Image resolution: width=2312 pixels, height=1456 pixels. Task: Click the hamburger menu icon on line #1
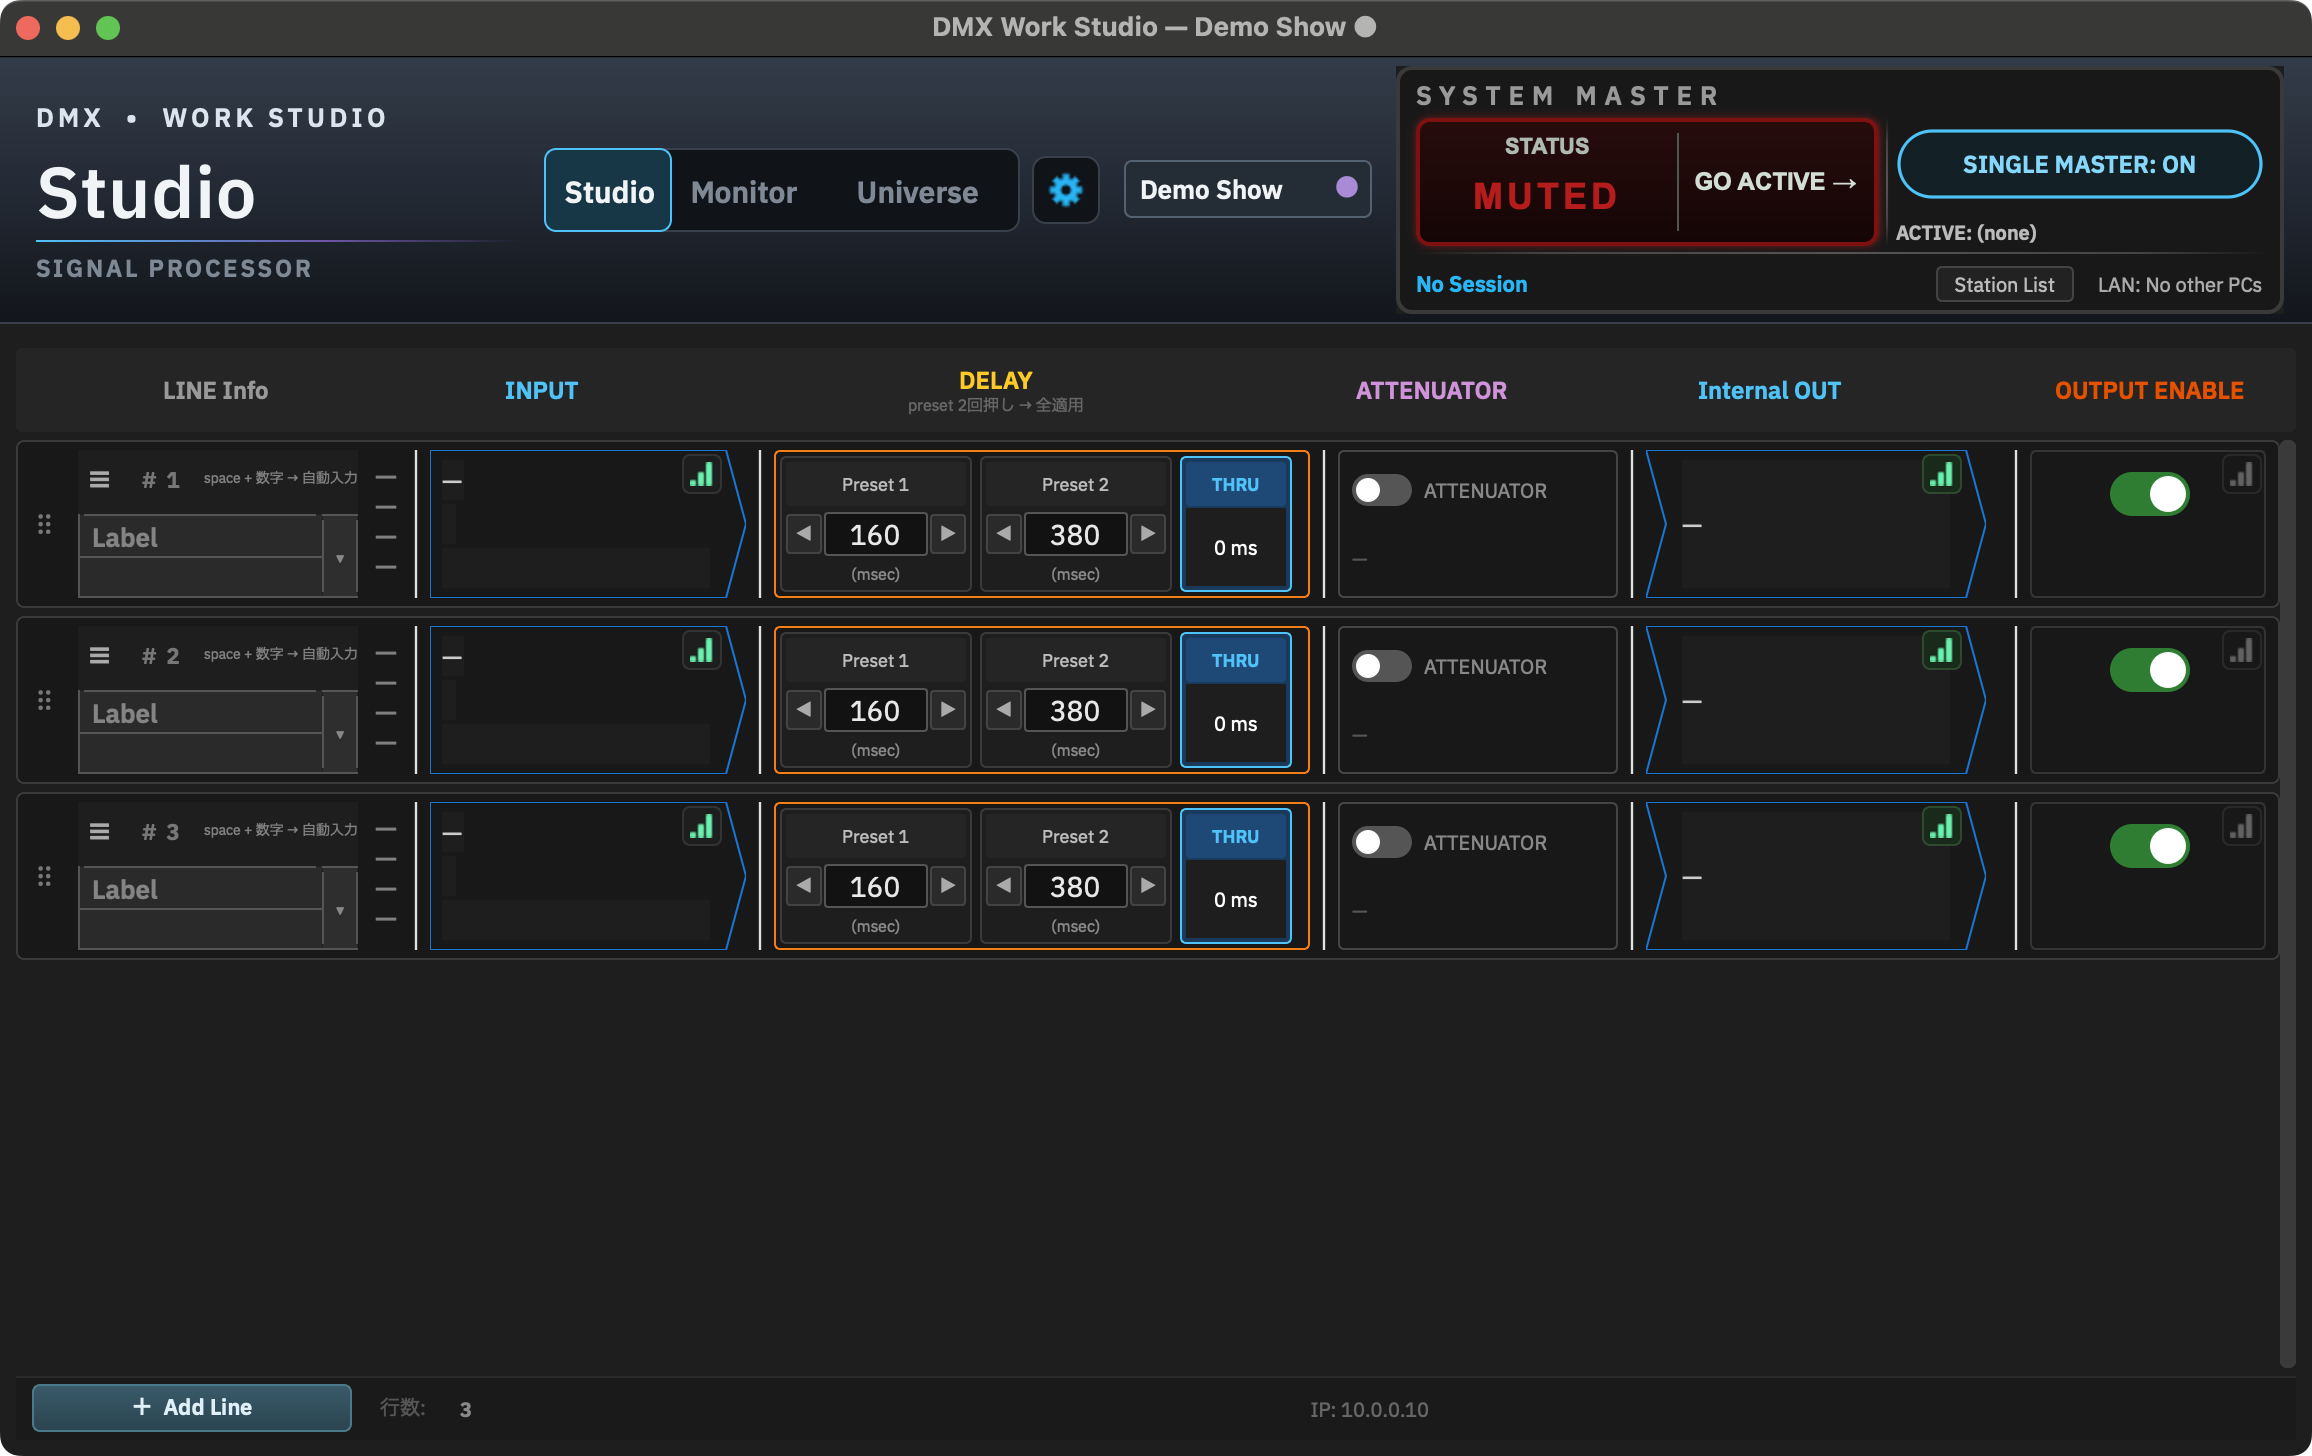click(x=99, y=479)
